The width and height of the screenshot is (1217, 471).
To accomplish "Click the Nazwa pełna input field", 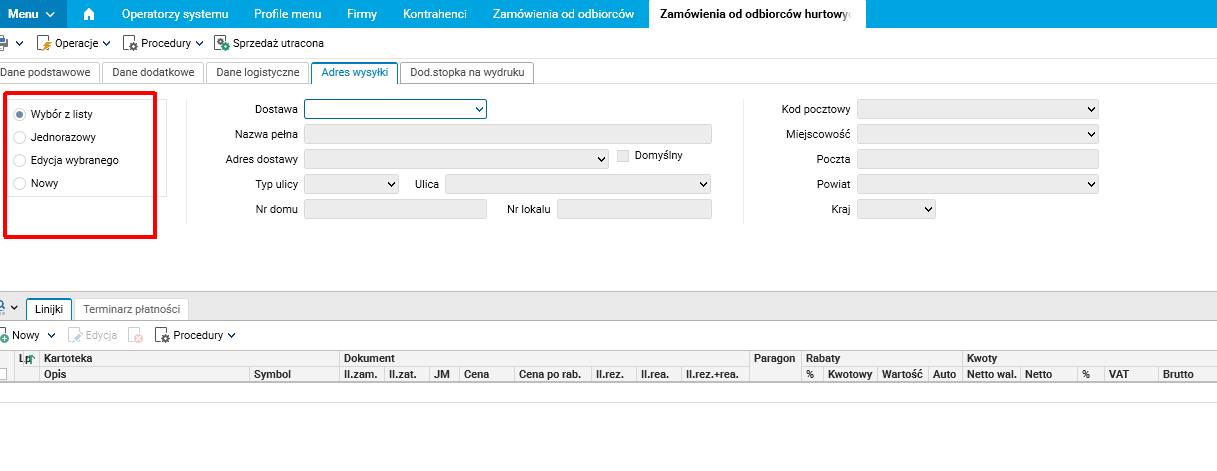I will tap(507, 134).
